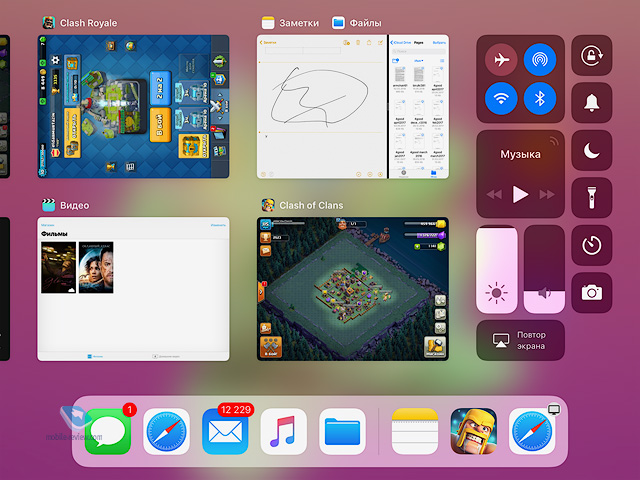Launch Clash of Clans from dock

473,431
